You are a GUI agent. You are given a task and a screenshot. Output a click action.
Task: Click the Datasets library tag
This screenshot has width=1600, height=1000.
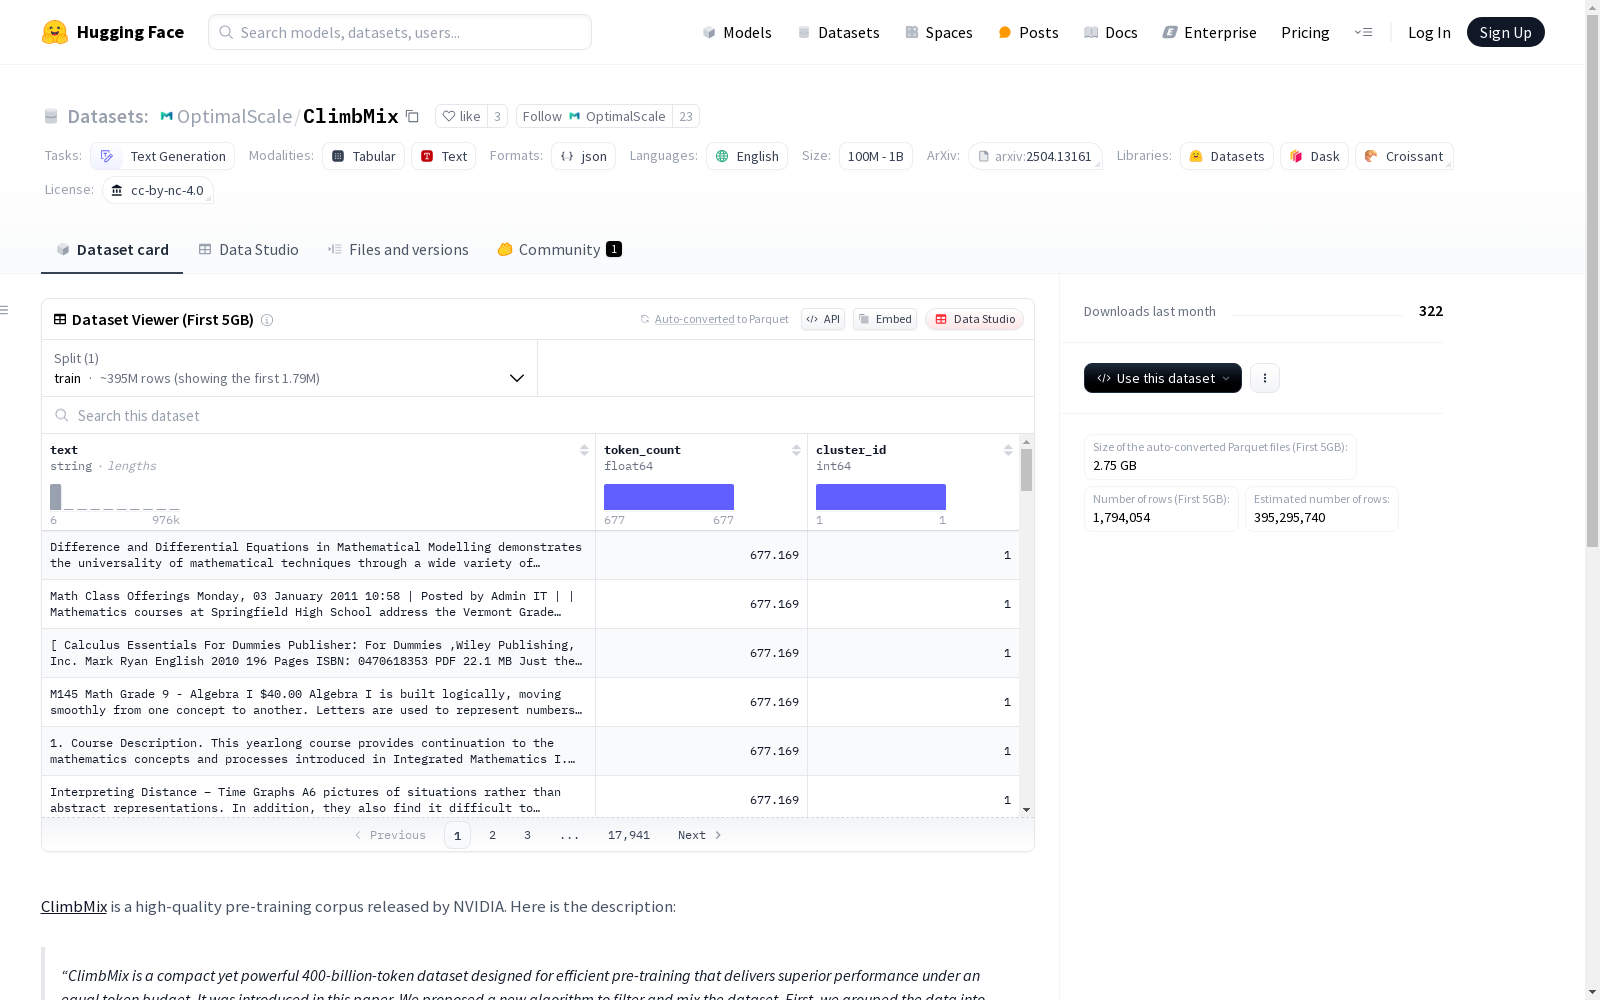(x=1227, y=156)
